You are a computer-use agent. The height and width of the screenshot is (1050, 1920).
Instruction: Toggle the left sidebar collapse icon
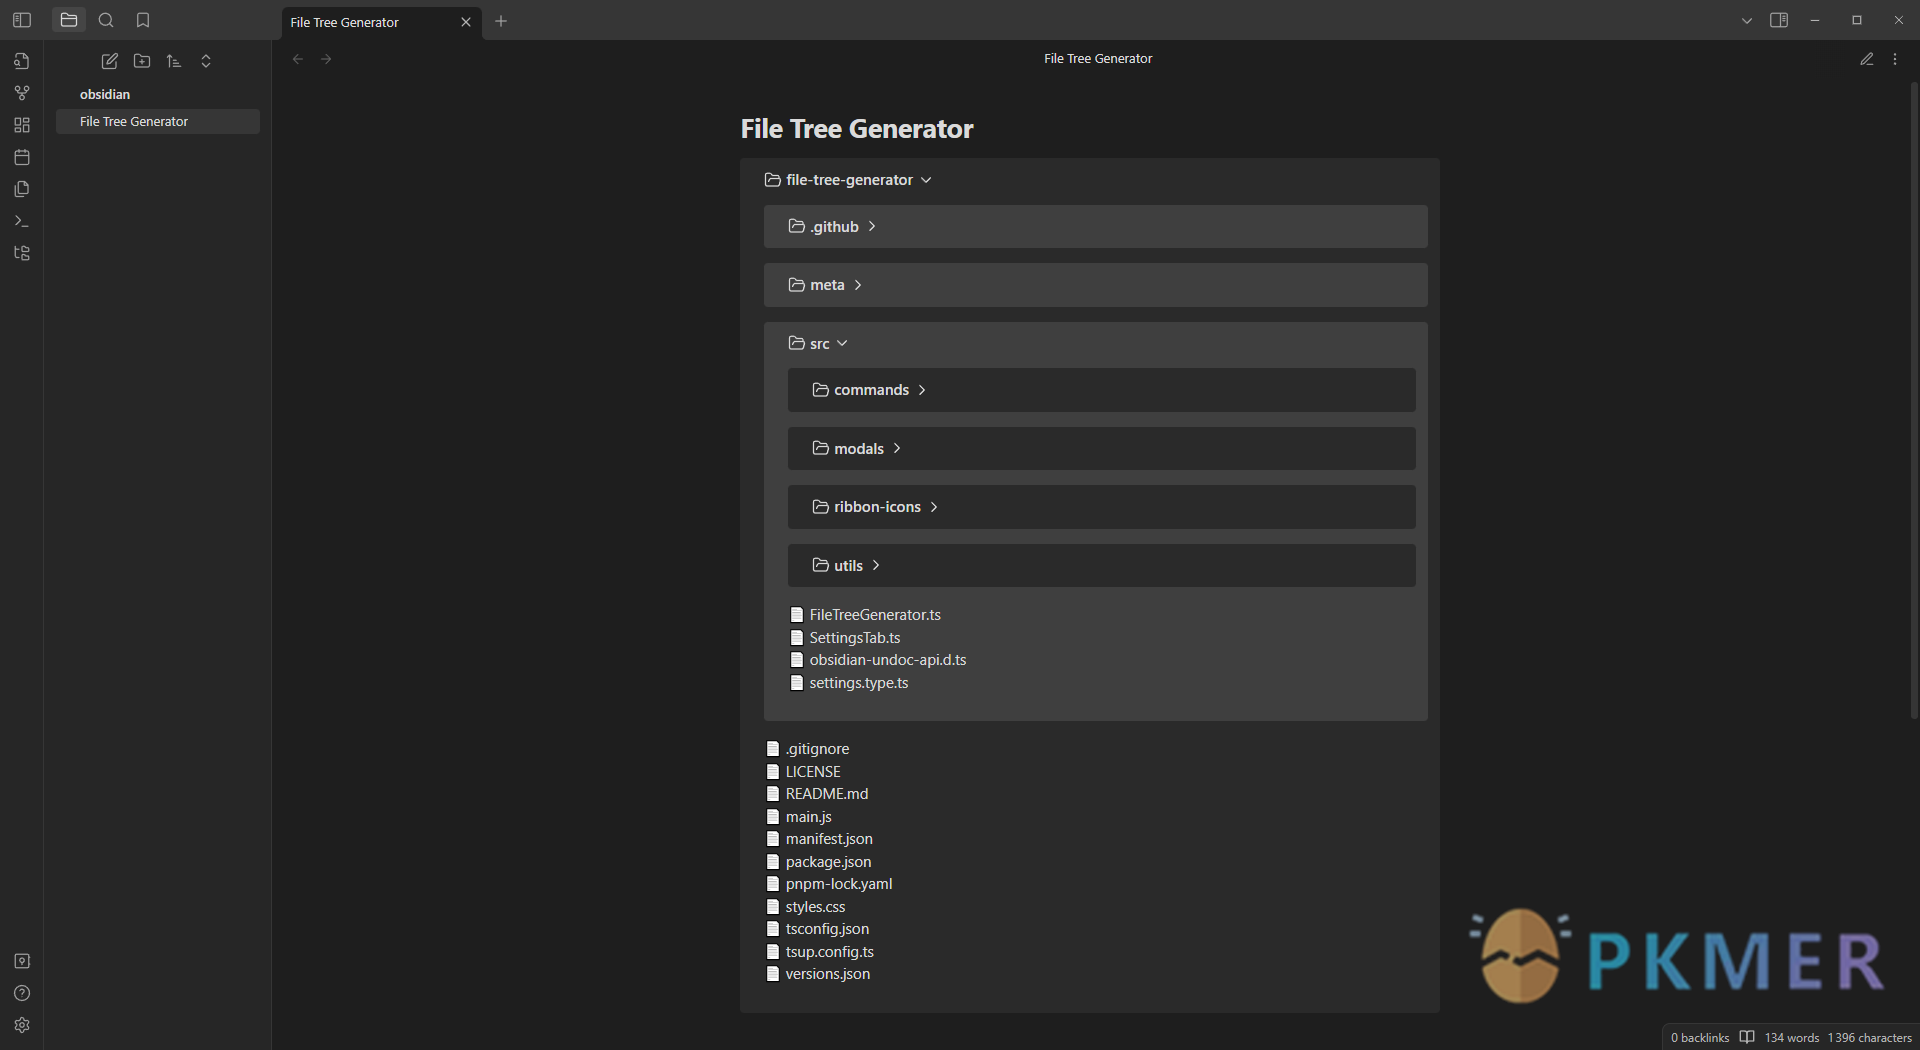tap(22, 20)
